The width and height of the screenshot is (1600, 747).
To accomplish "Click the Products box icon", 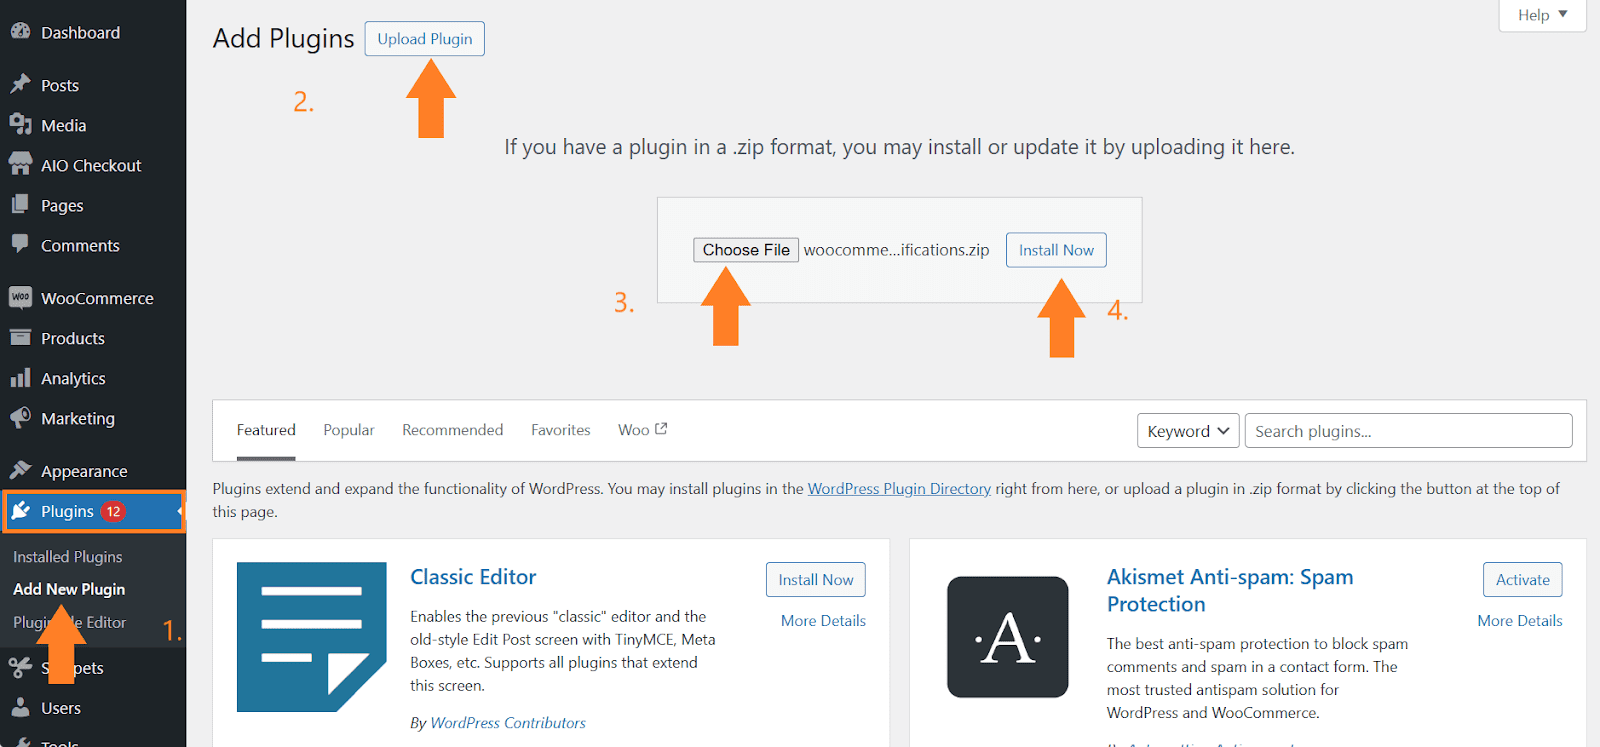I will 20,338.
